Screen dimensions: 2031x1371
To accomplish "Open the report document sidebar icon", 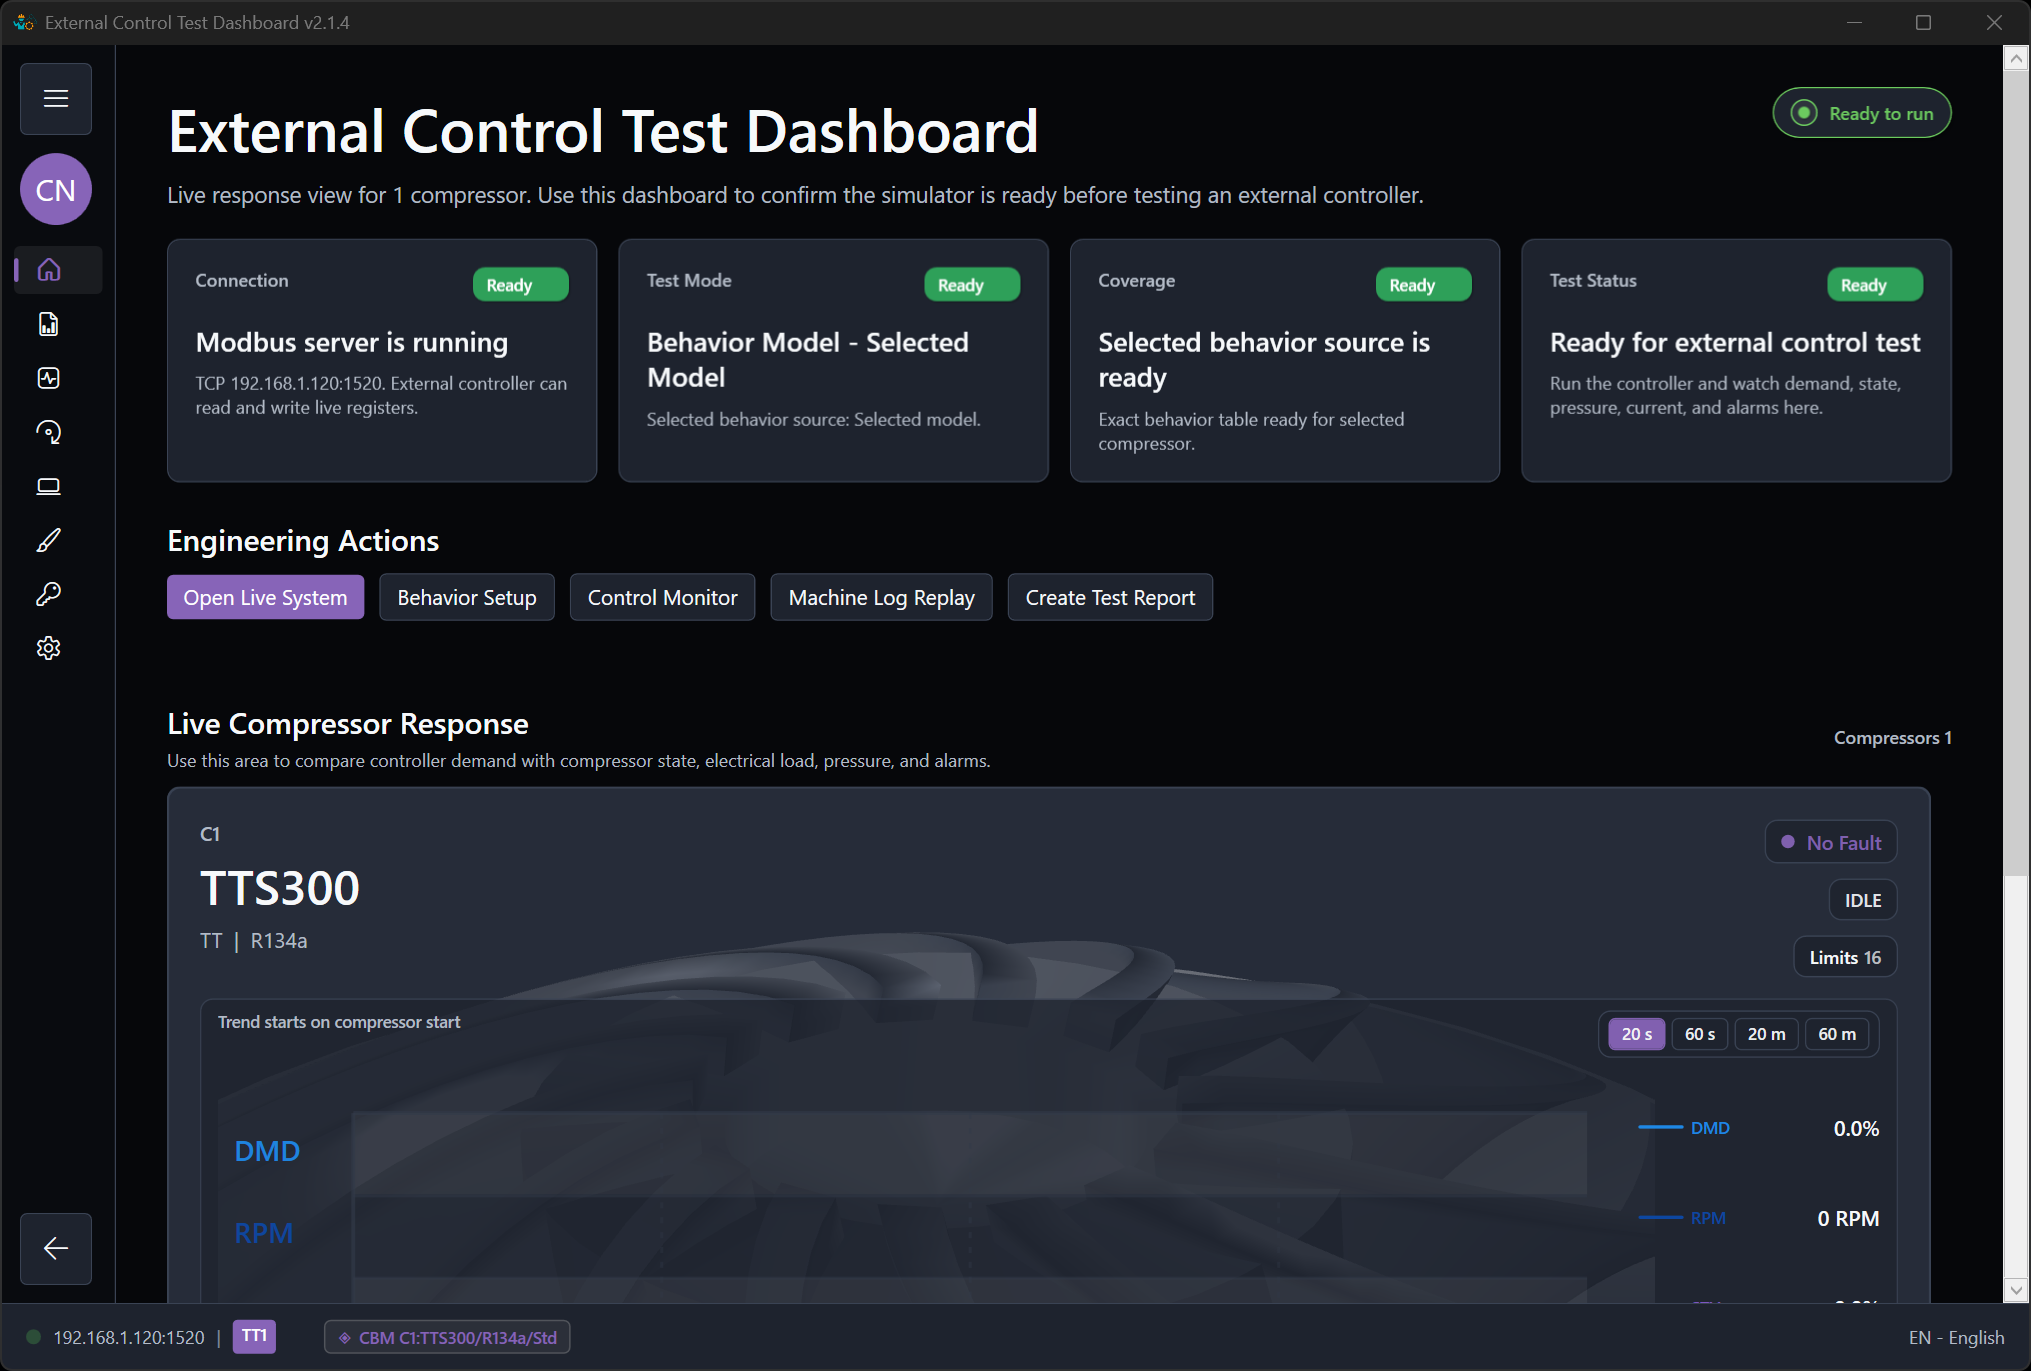I will click(x=49, y=324).
